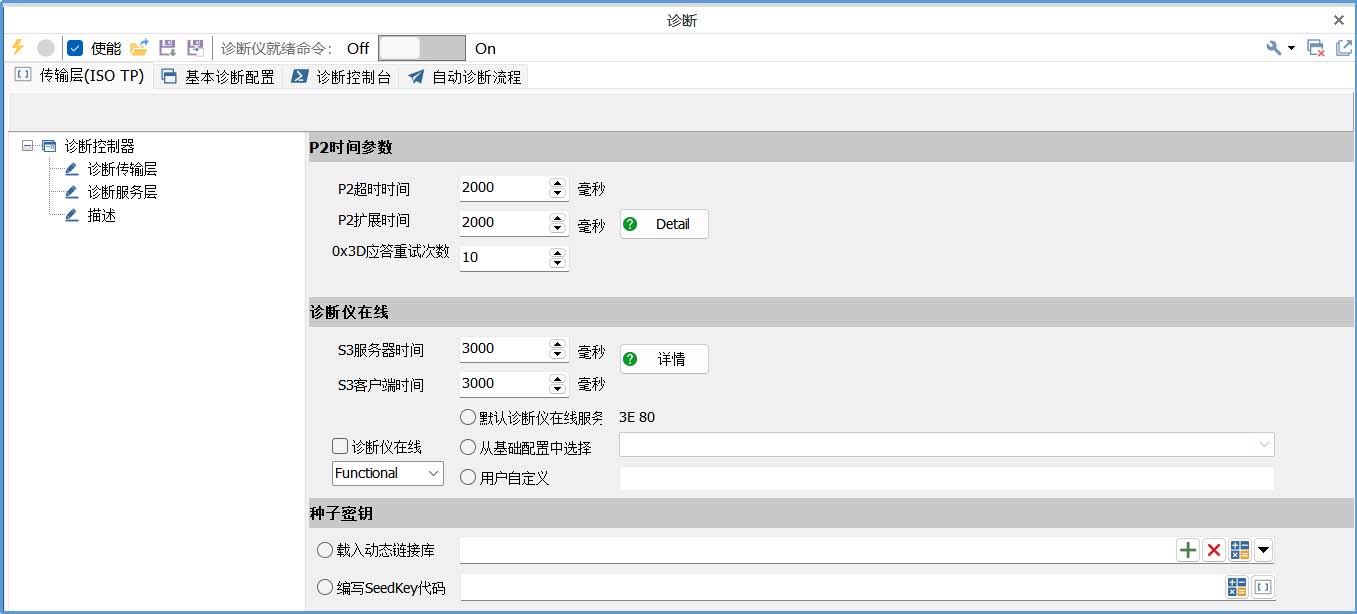Image resolution: width=1357 pixels, height=614 pixels.
Task: Click the pop-out window icon
Action: pos(1343,48)
